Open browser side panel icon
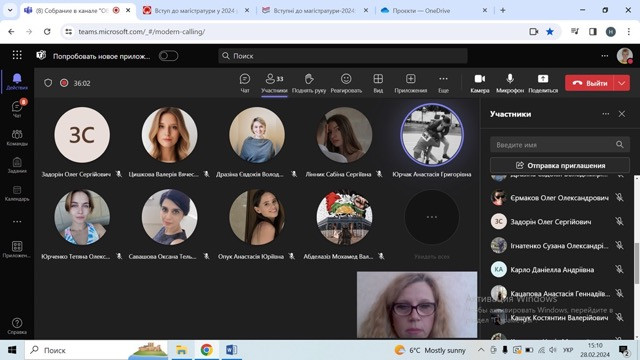Viewport: 640px width, 360px height. coord(593,31)
